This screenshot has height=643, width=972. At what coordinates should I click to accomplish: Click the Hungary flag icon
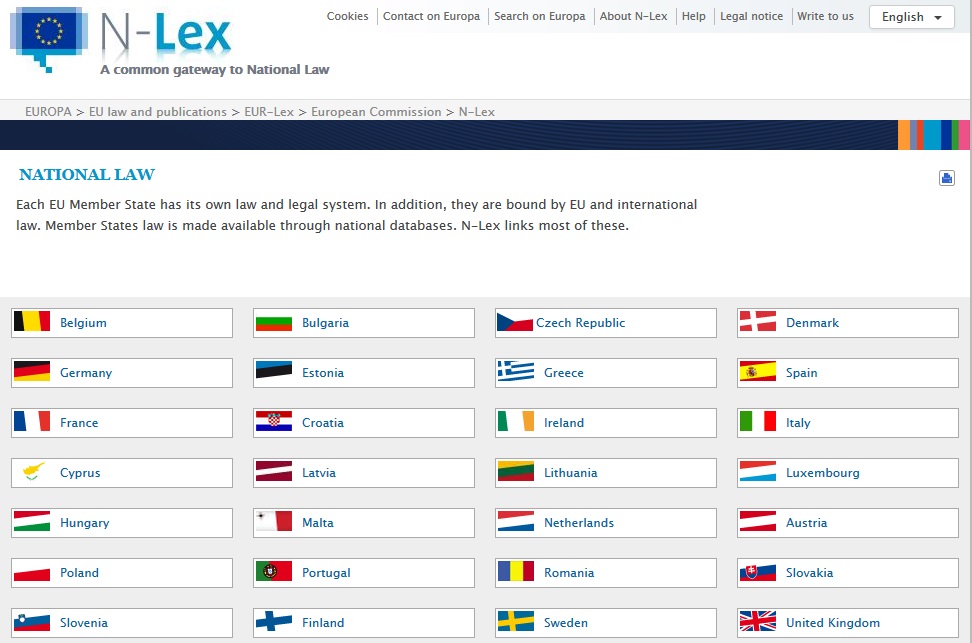click(32, 521)
